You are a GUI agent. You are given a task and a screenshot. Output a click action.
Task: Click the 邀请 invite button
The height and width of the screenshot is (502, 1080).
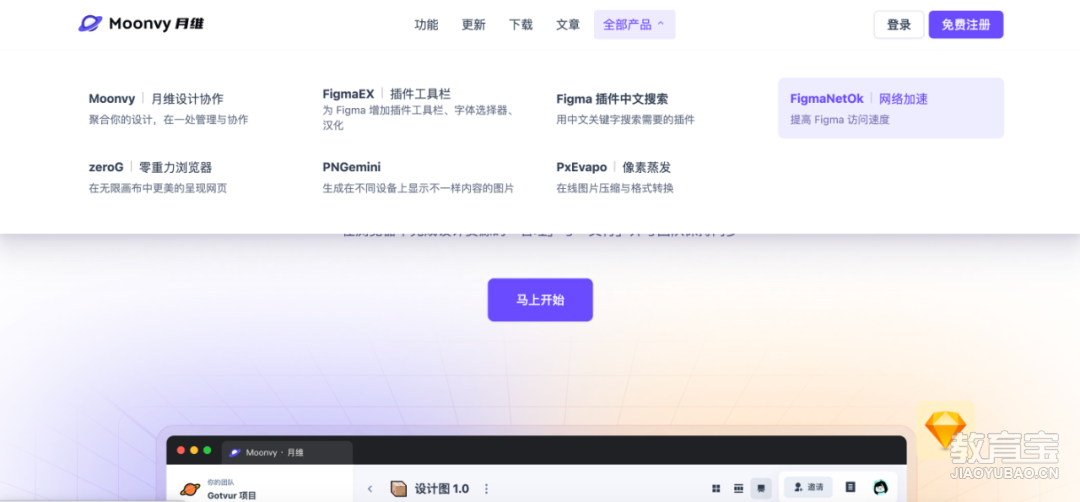tap(808, 487)
